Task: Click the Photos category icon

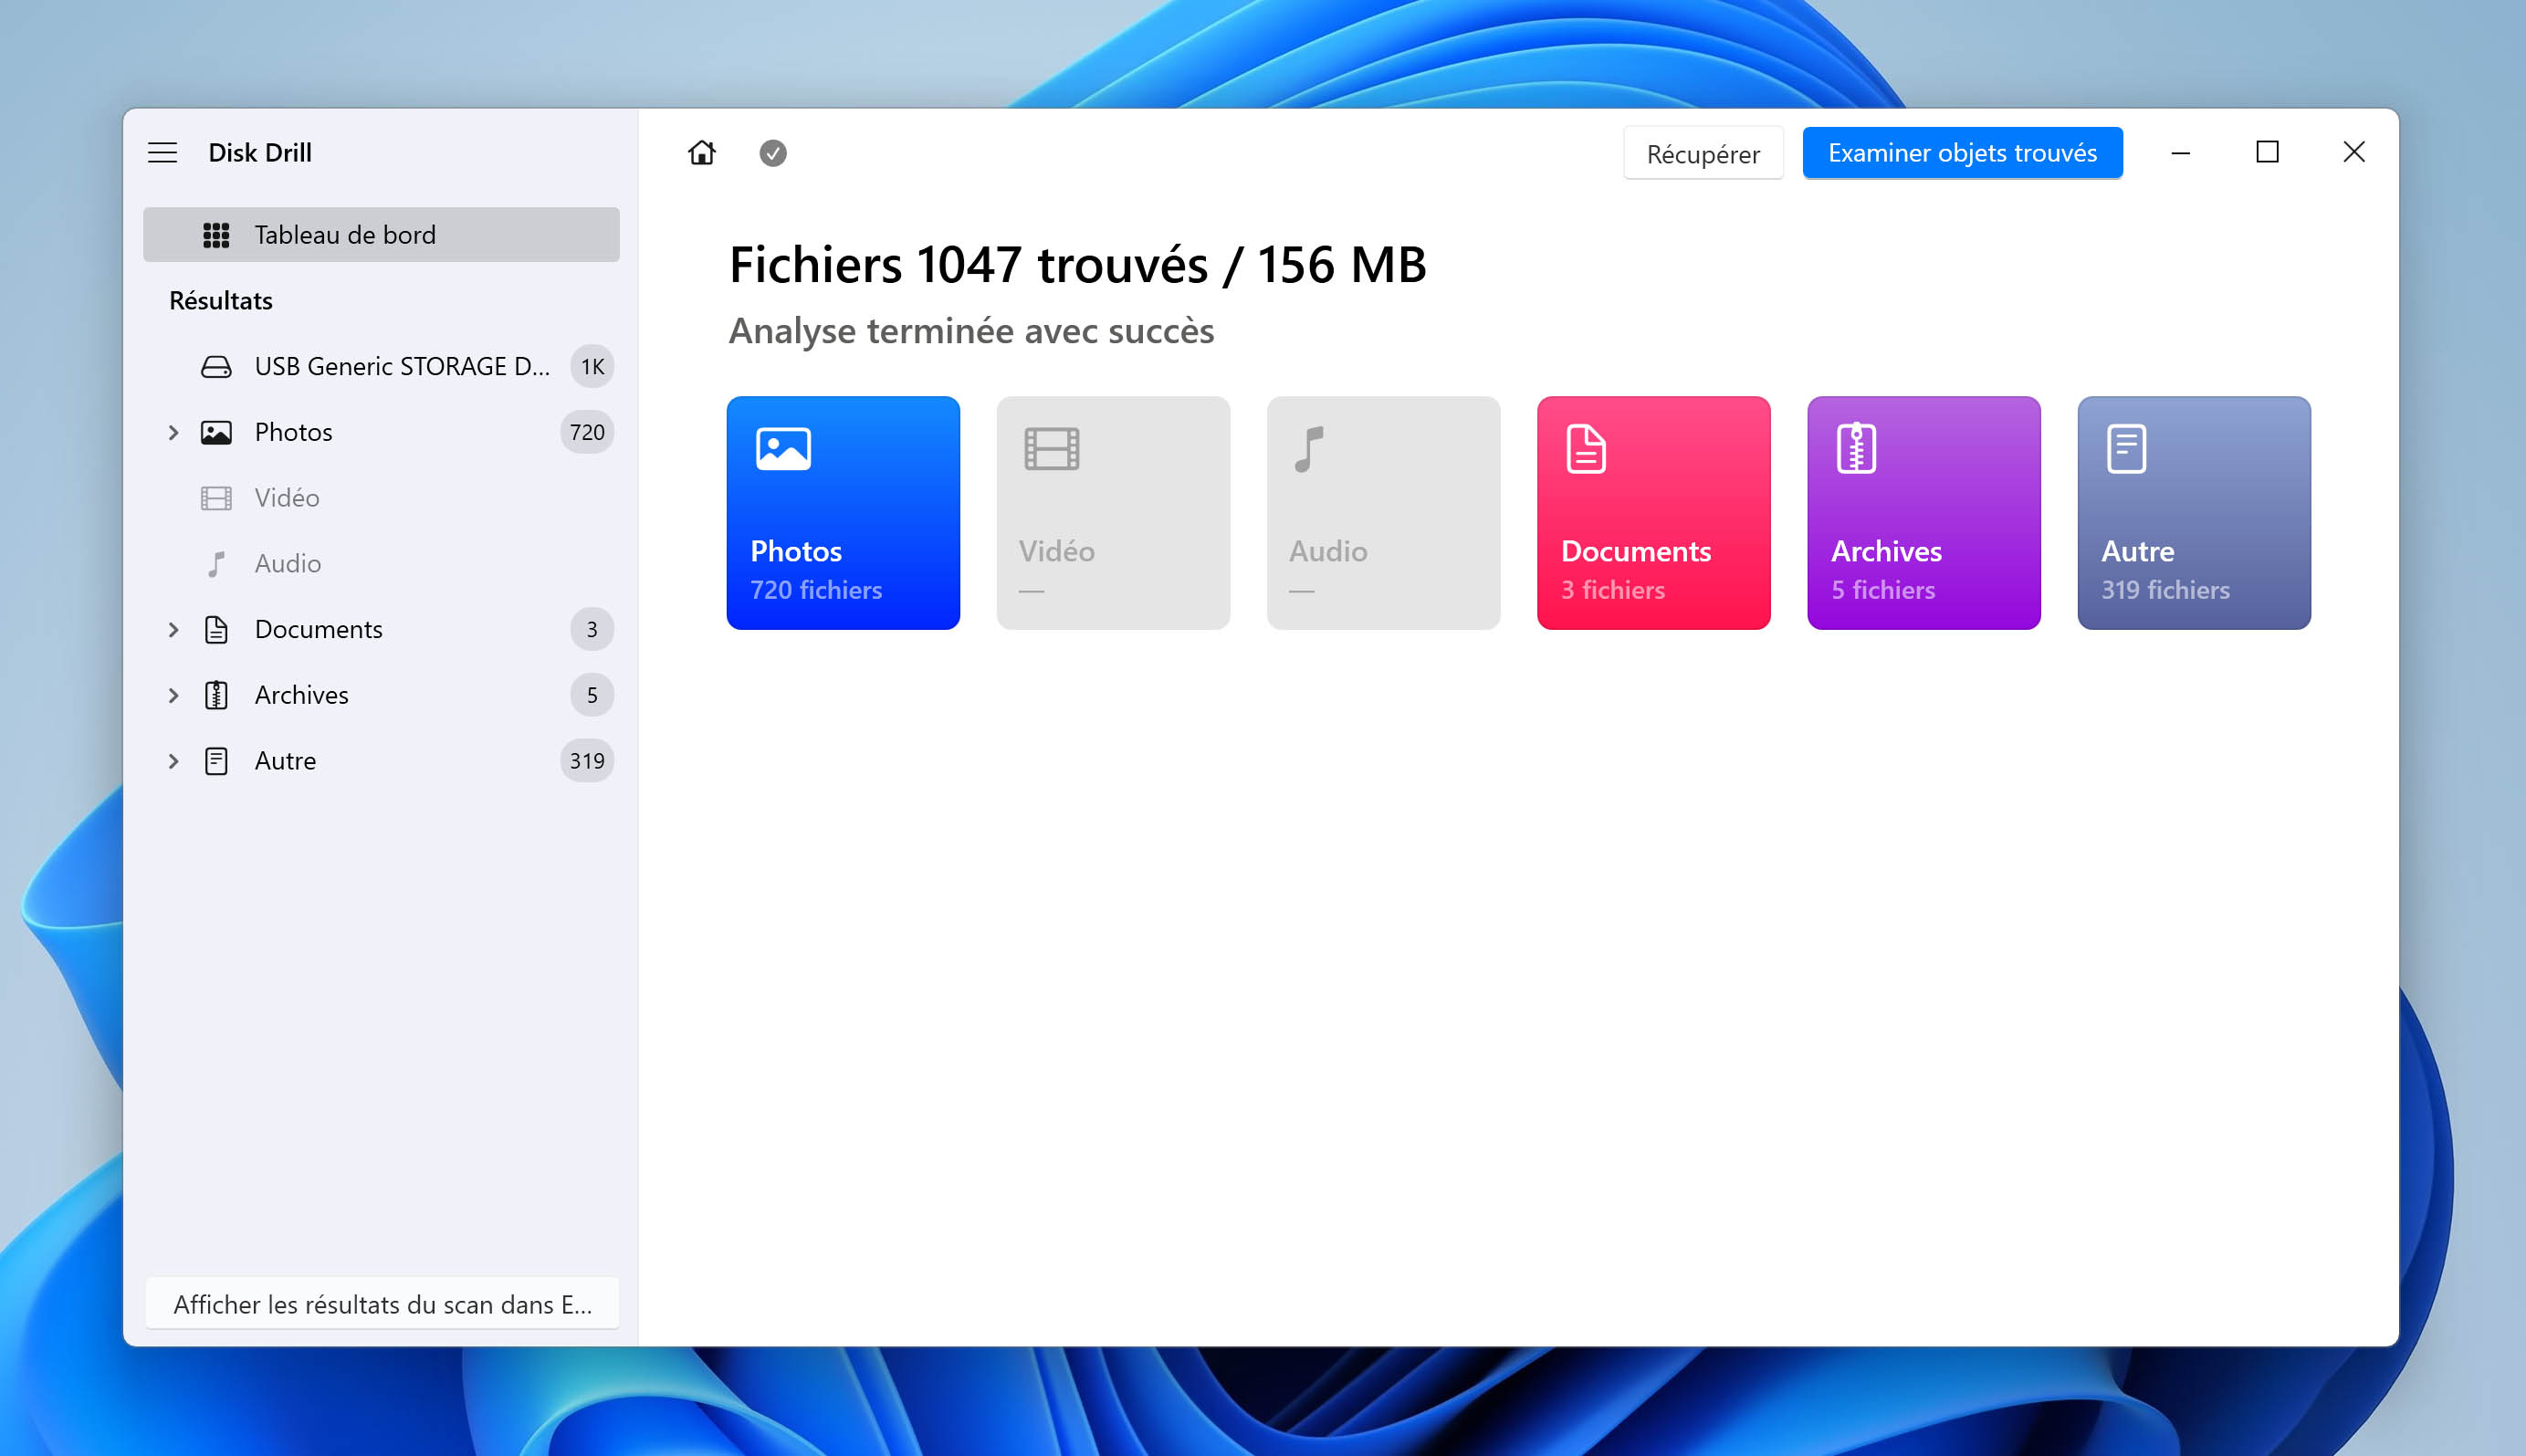Action: pyautogui.click(x=782, y=449)
